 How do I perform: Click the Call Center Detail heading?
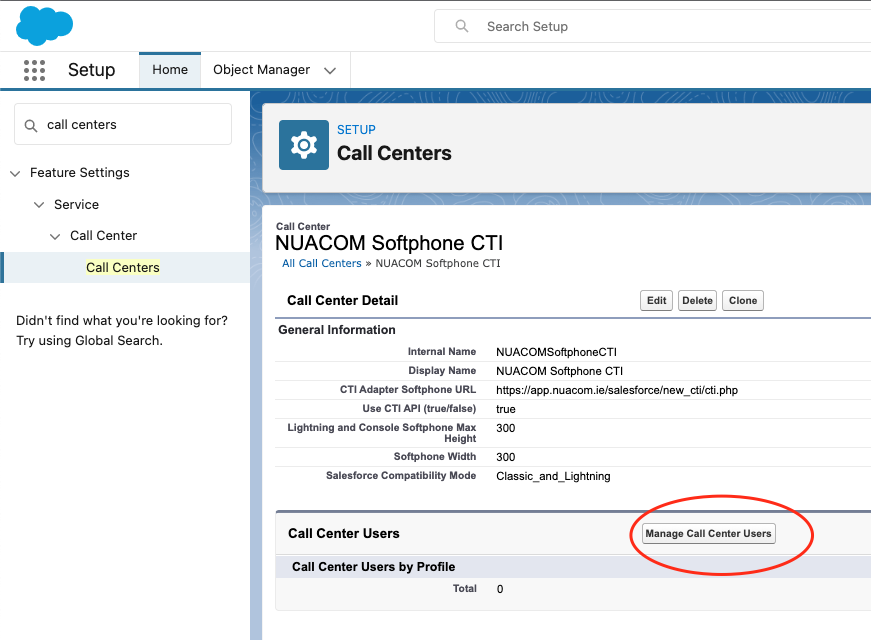click(x=342, y=301)
